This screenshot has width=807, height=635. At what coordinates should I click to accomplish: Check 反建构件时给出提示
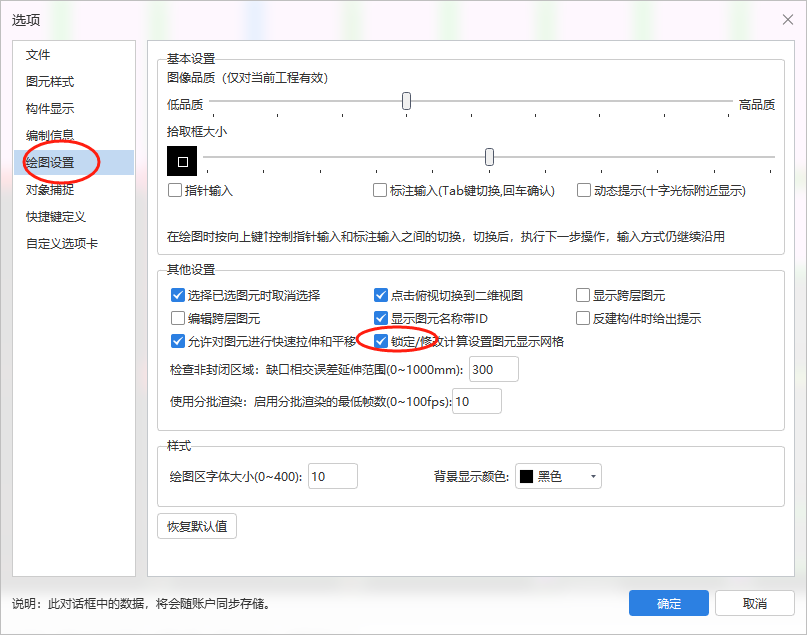(583, 319)
